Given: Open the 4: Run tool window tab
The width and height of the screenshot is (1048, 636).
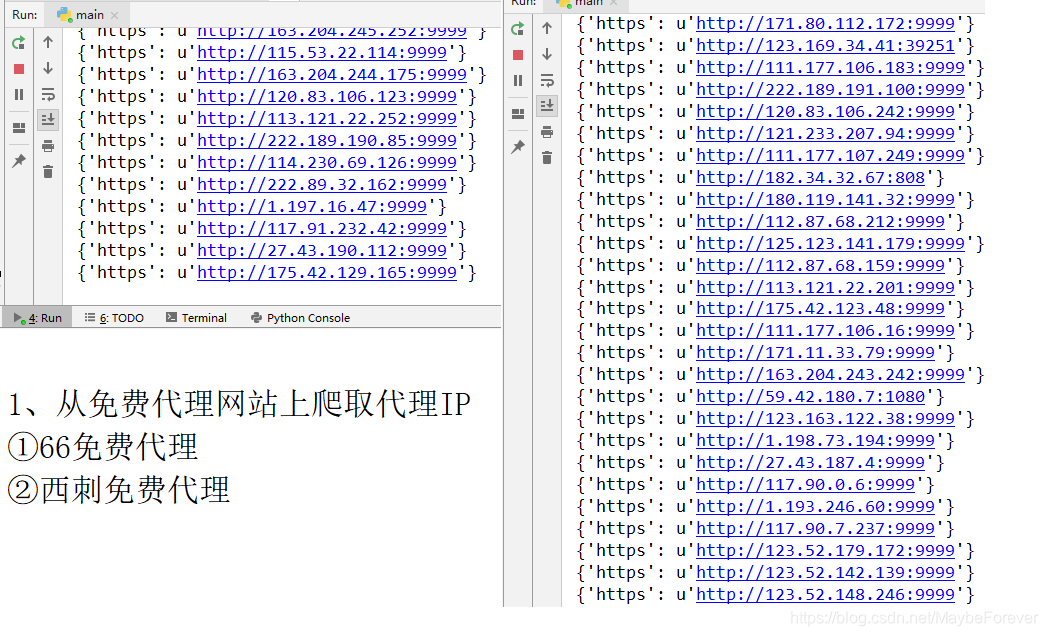Looking at the screenshot, I should tap(37, 318).
